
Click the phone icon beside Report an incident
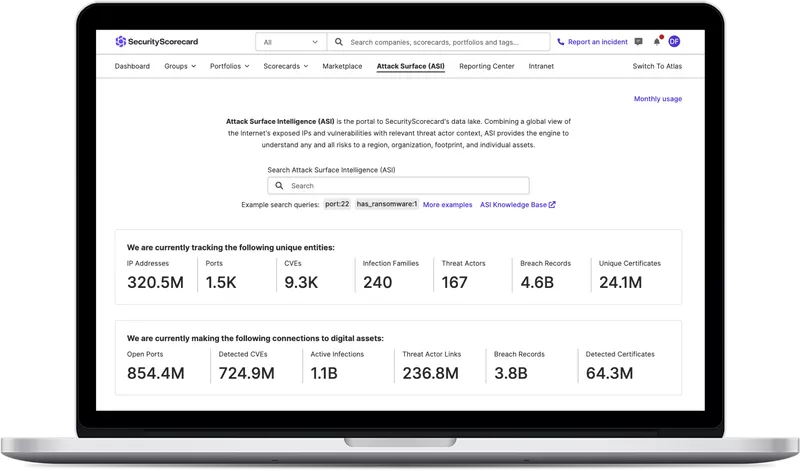pyautogui.click(x=561, y=42)
